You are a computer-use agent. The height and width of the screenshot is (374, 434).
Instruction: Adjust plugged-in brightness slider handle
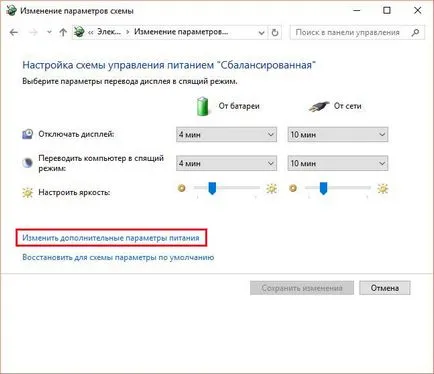(x=323, y=188)
